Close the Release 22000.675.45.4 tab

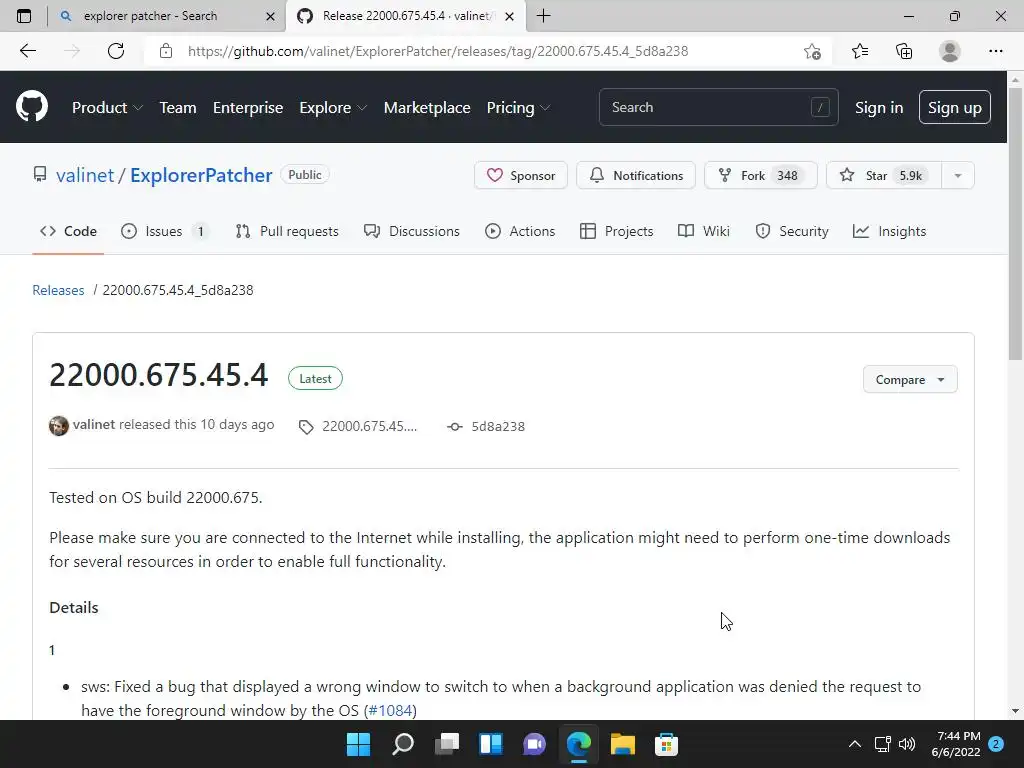click(510, 16)
